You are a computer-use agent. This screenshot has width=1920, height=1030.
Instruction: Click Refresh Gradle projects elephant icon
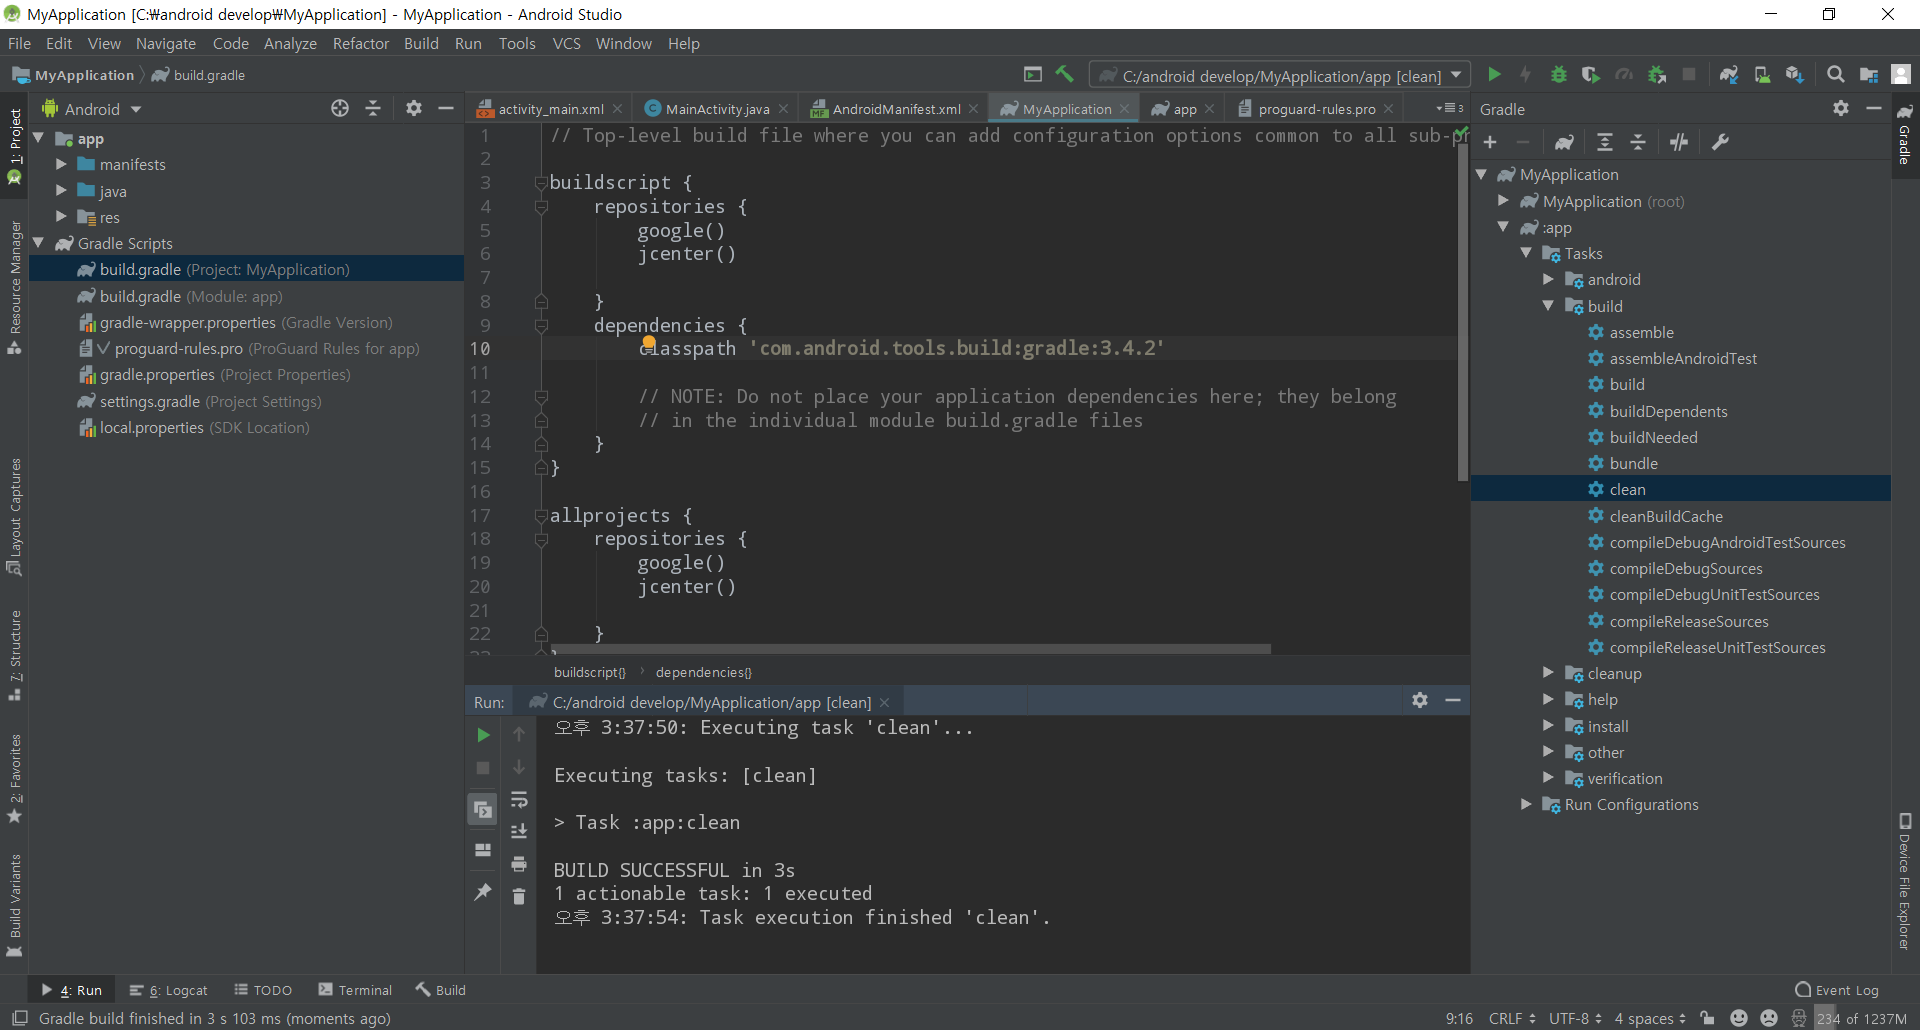[x=1564, y=142]
